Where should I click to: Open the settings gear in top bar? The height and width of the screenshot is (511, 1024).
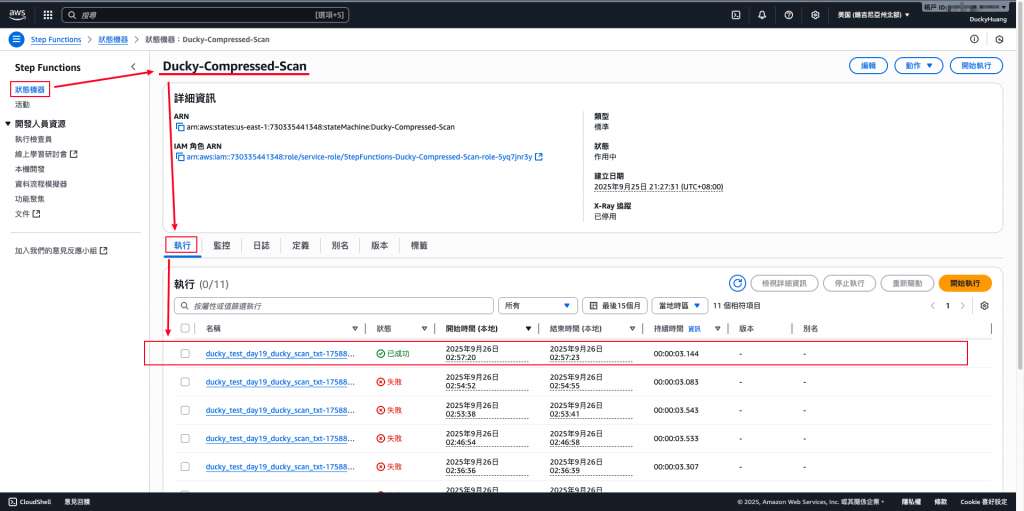click(x=815, y=14)
